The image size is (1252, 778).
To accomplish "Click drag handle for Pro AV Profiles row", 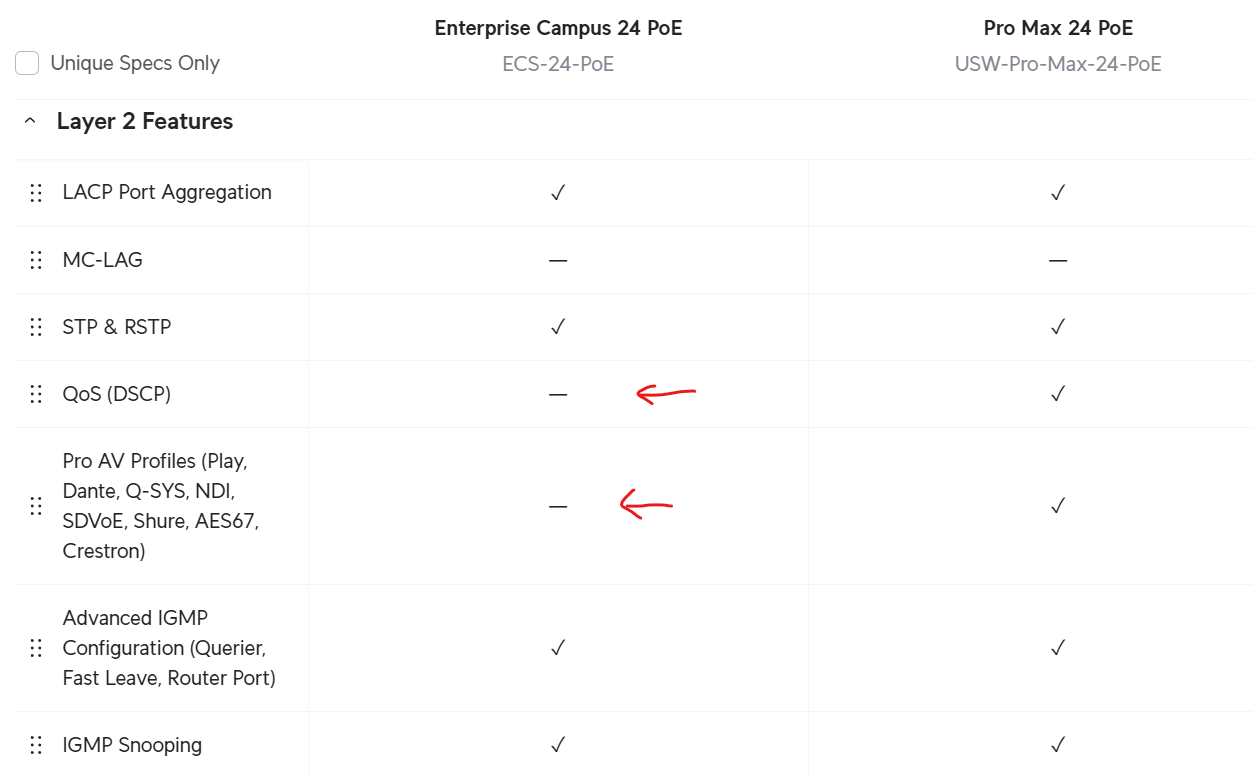I will [x=36, y=506].
